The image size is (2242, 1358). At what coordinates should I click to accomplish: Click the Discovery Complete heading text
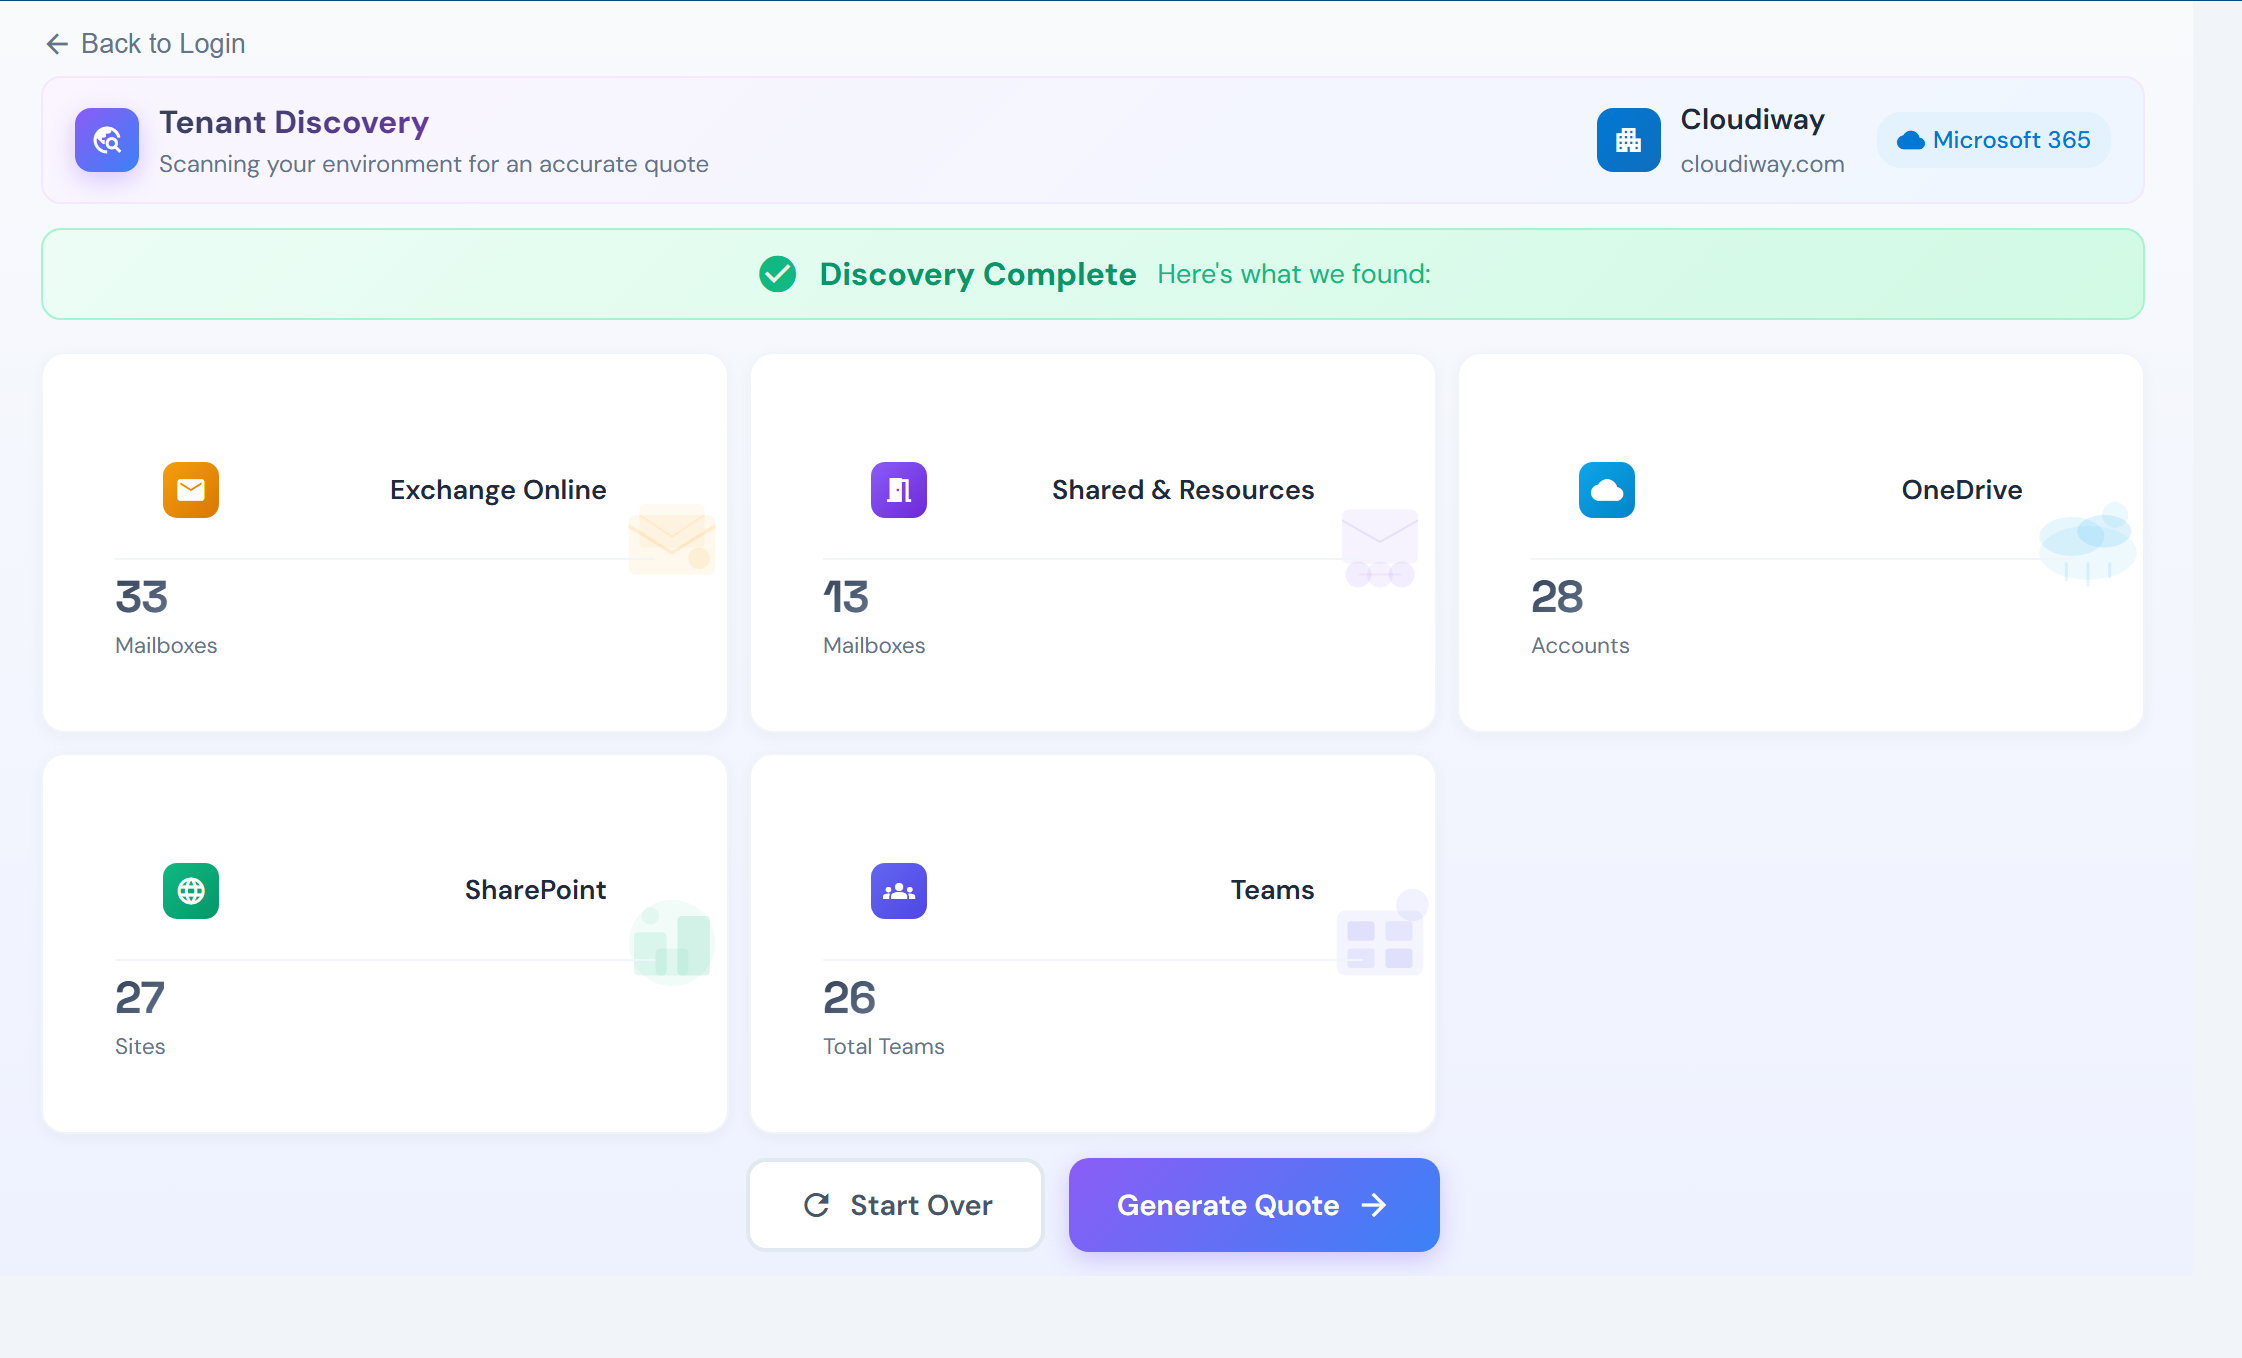click(978, 274)
